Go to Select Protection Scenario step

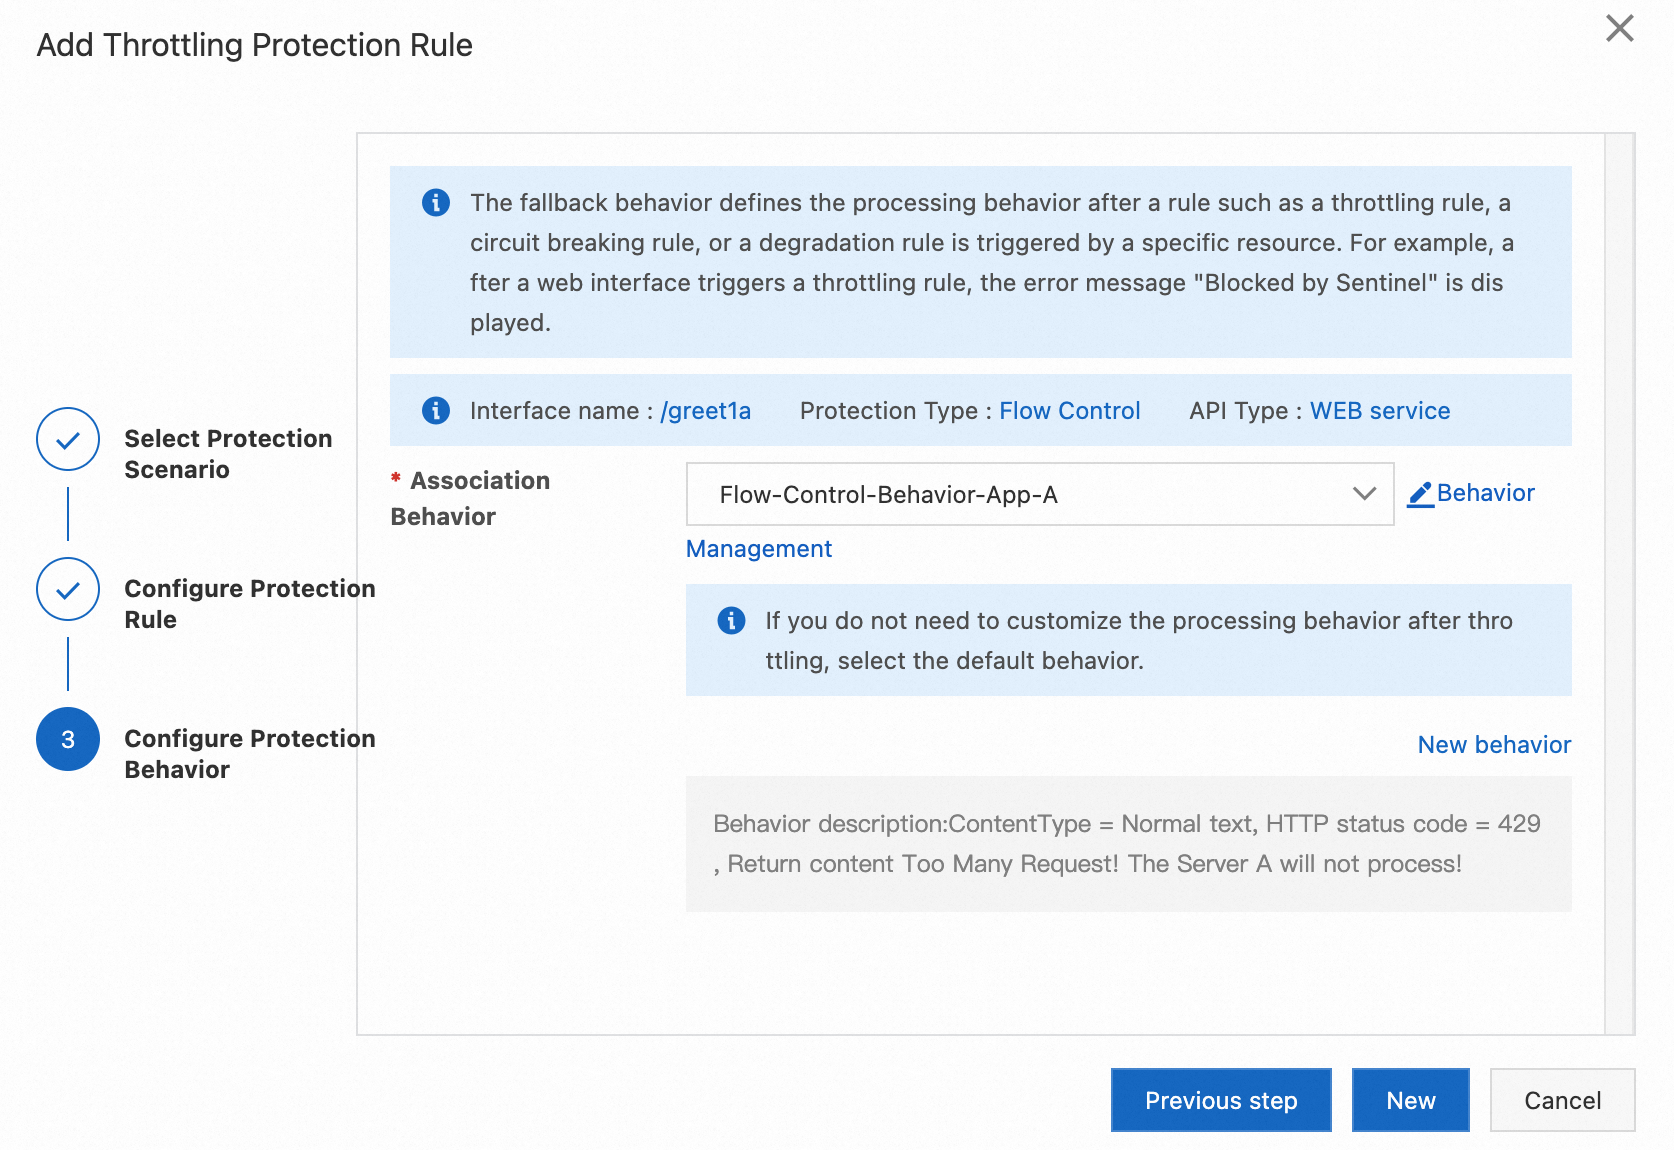click(228, 454)
